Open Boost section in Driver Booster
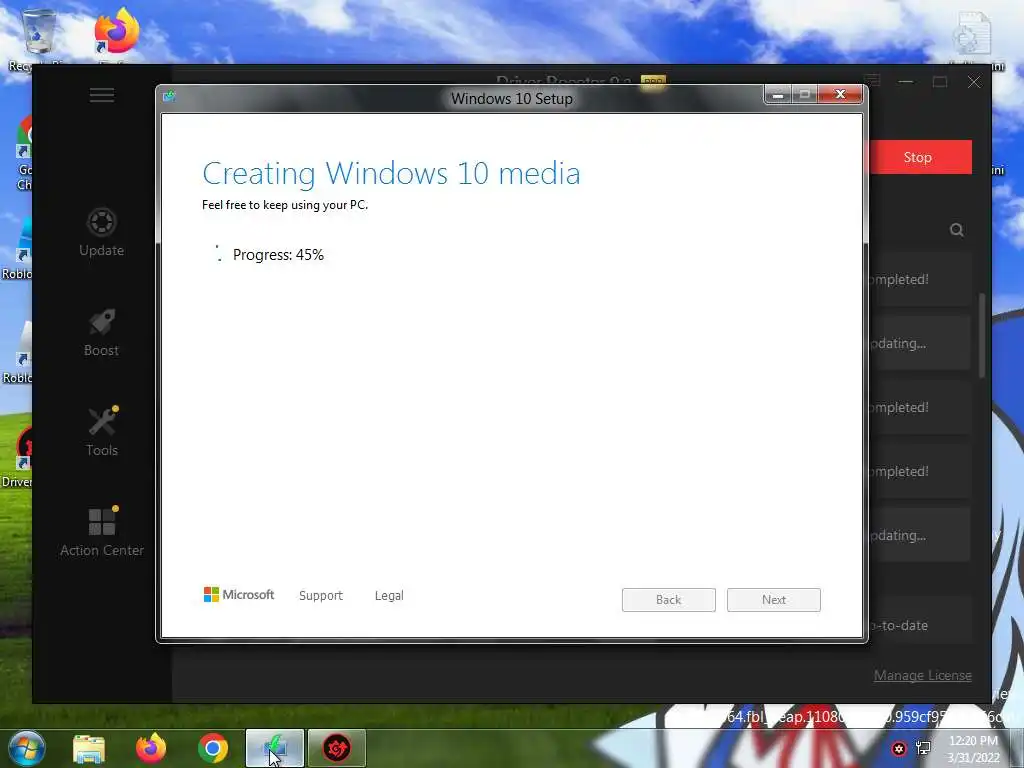 coord(101,332)
